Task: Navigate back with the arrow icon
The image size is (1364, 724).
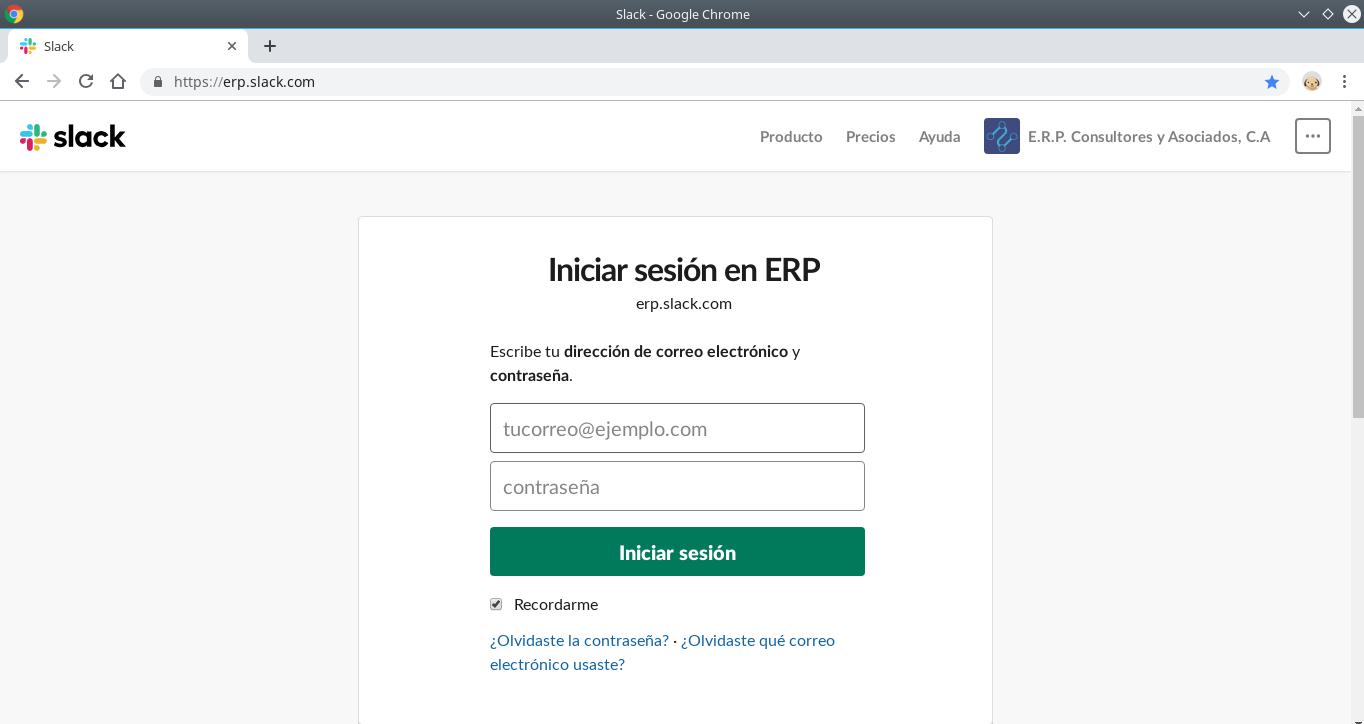Action: 22,82
